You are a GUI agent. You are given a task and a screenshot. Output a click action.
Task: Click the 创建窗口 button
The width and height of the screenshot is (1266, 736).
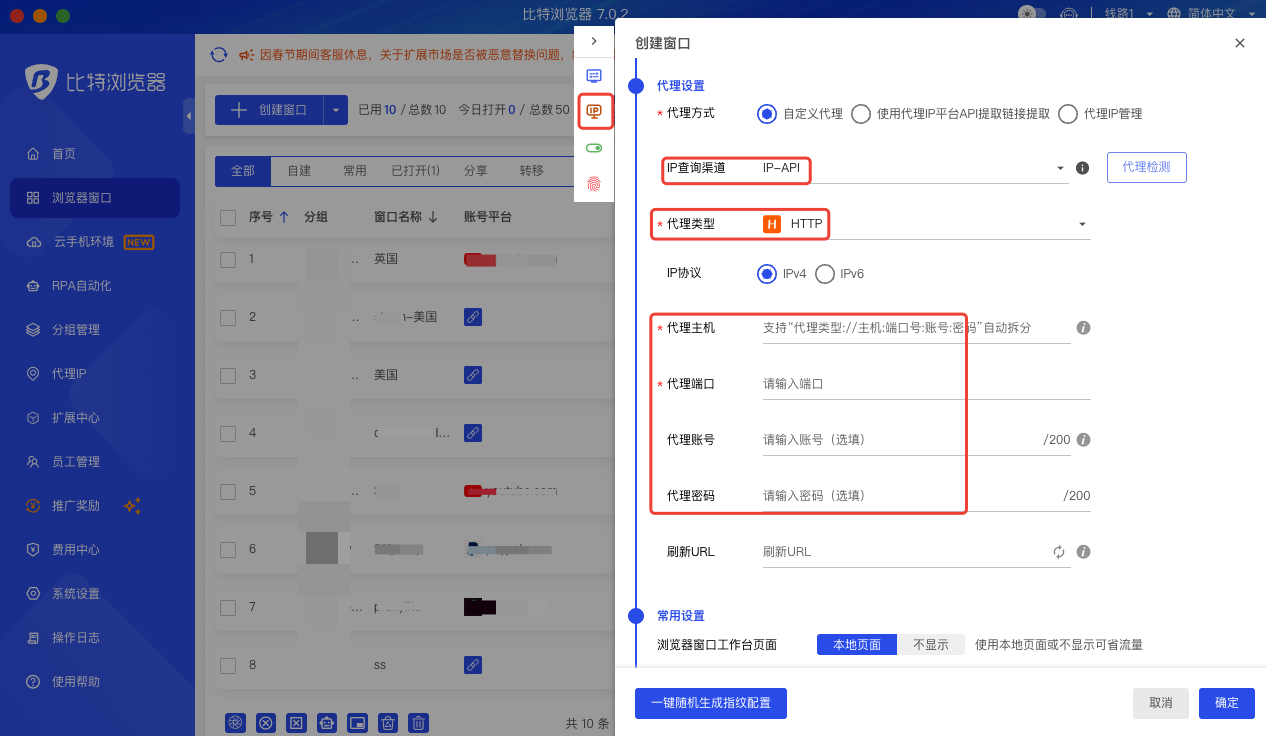pyautogui.click(x=269, y=110)
